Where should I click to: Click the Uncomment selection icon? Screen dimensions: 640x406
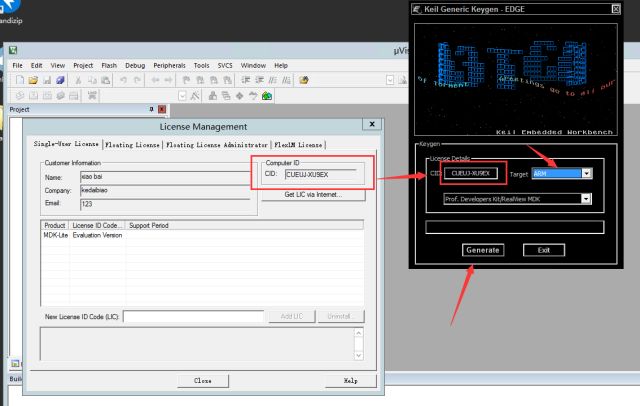(x=287, y=80)
